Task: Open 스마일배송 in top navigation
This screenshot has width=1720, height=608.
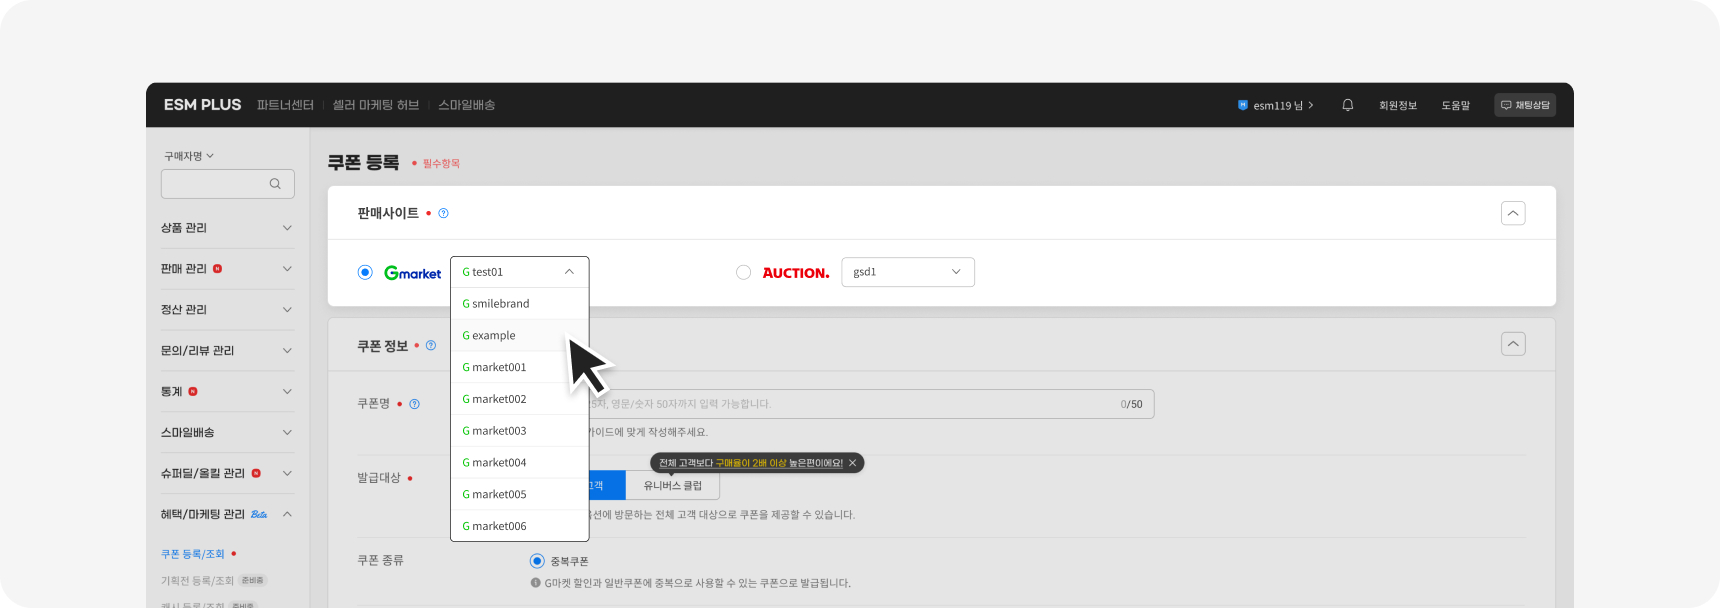Action: [x=467, y=105]
